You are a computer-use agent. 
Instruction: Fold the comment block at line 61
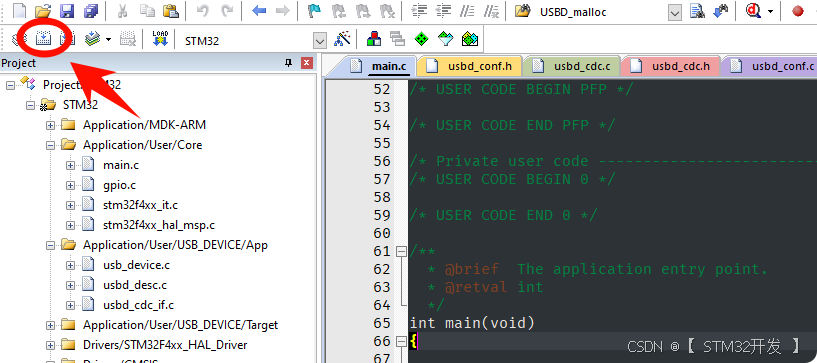tap(401, 252)
